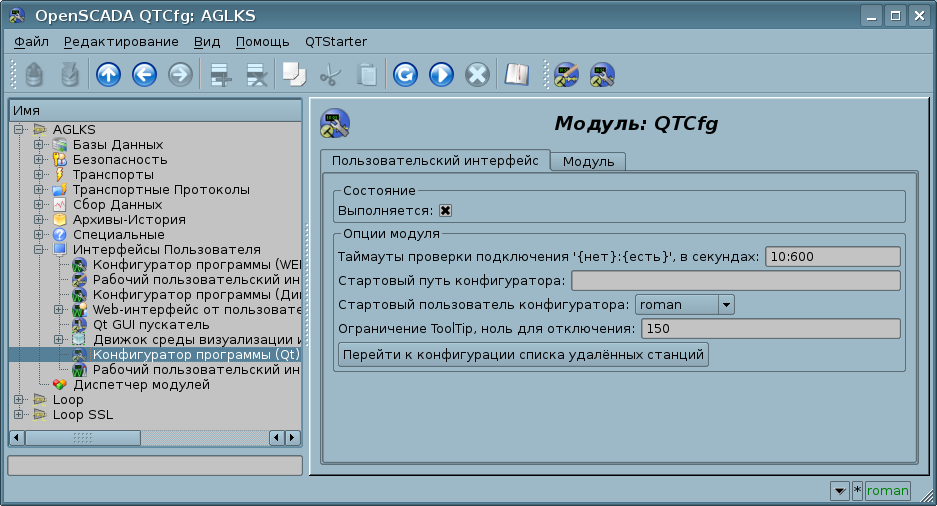Click the go back arrow icon

pyautogui.click(x=144, y=74)
